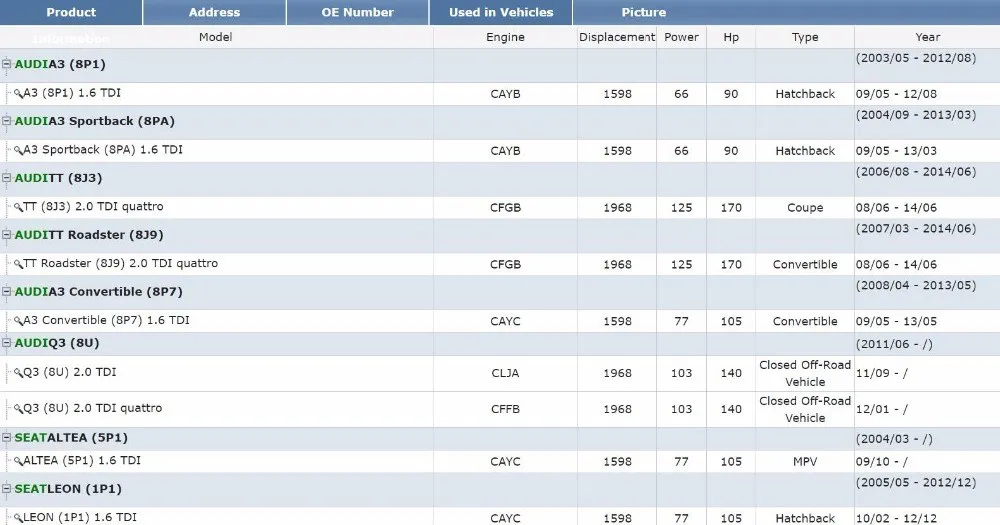Screen dimensions: 1000x525
Task: Open the Q3 (8U) 2.0 TDI entry
Action: (x=70, y=372)
